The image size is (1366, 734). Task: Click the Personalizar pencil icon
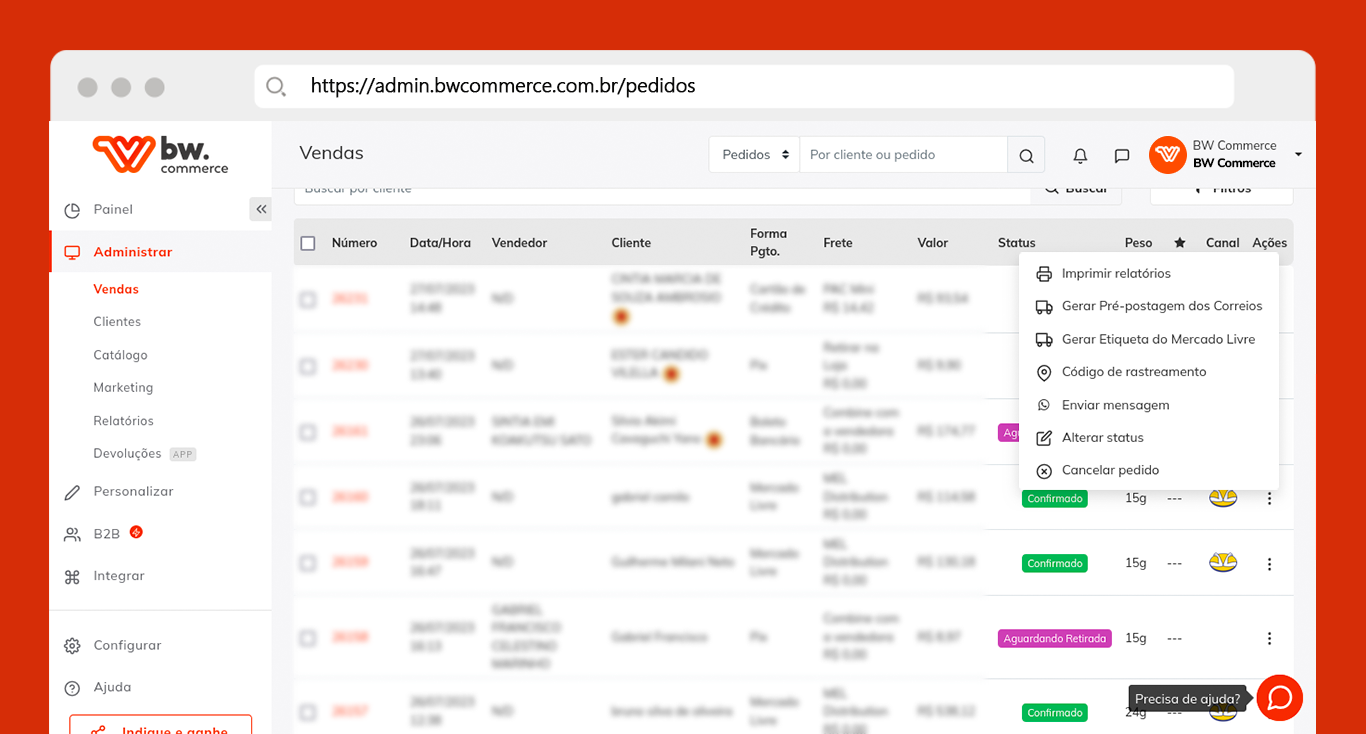pos(72,493)
